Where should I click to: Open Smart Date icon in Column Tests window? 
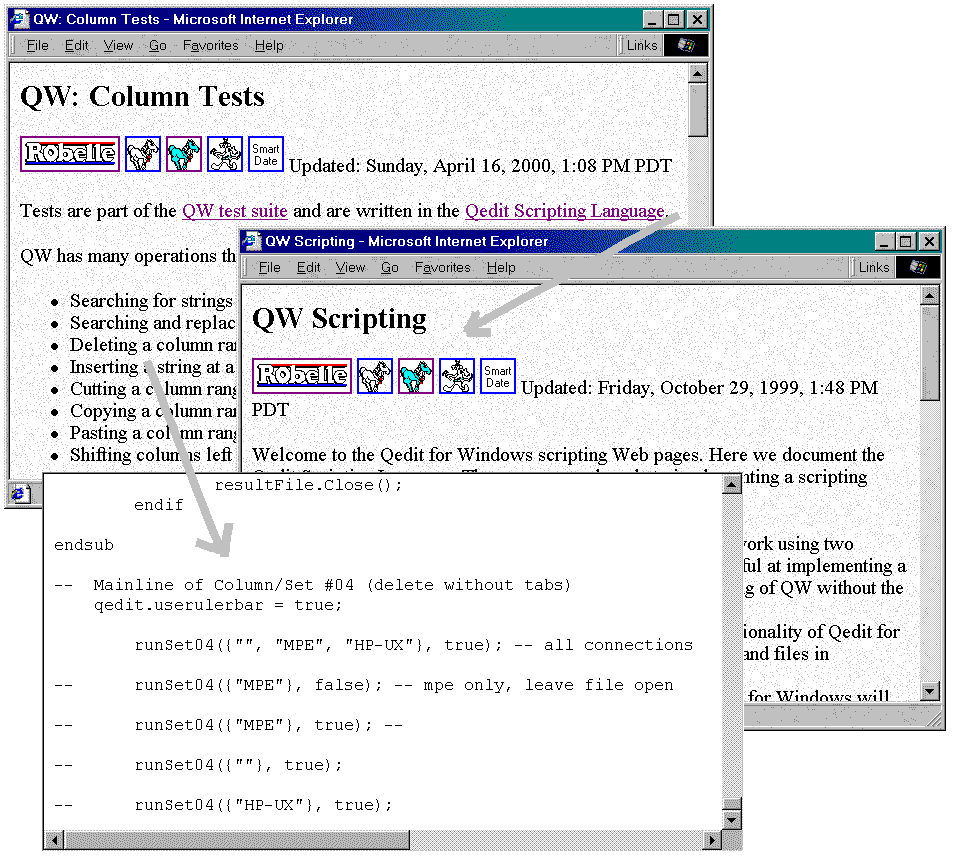266,153
